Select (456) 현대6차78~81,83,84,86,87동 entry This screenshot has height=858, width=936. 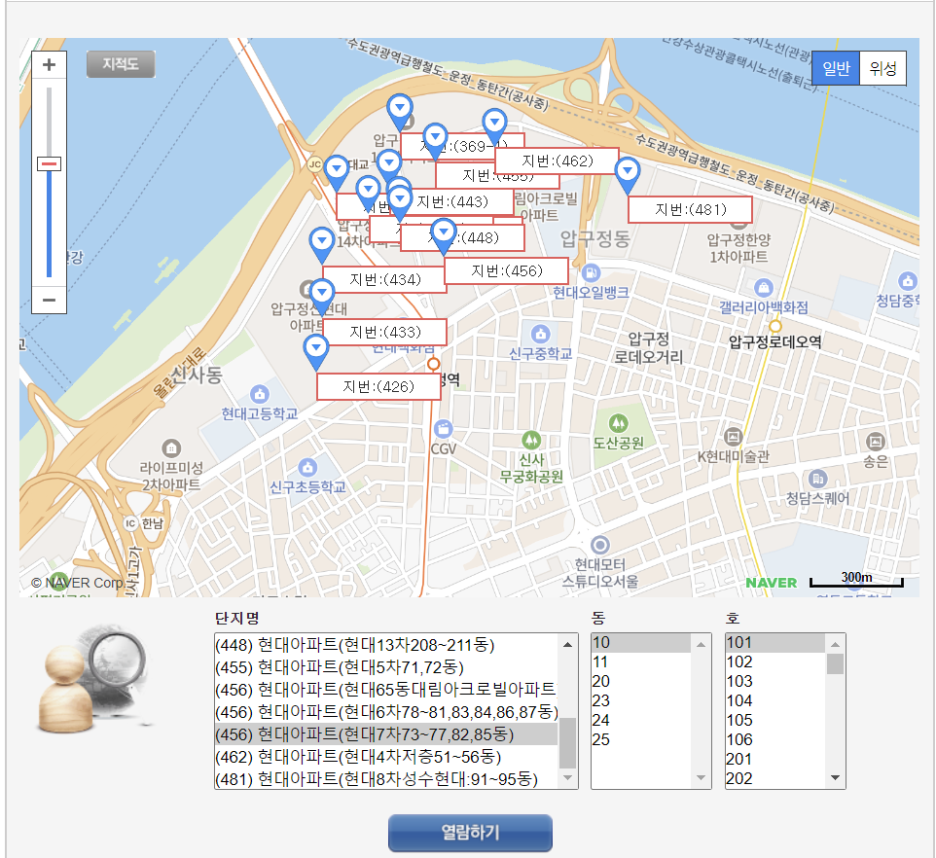point(386,712)
